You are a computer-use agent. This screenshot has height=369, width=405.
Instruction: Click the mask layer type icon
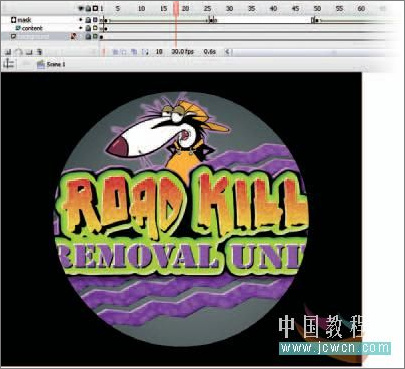coord(13,20)
